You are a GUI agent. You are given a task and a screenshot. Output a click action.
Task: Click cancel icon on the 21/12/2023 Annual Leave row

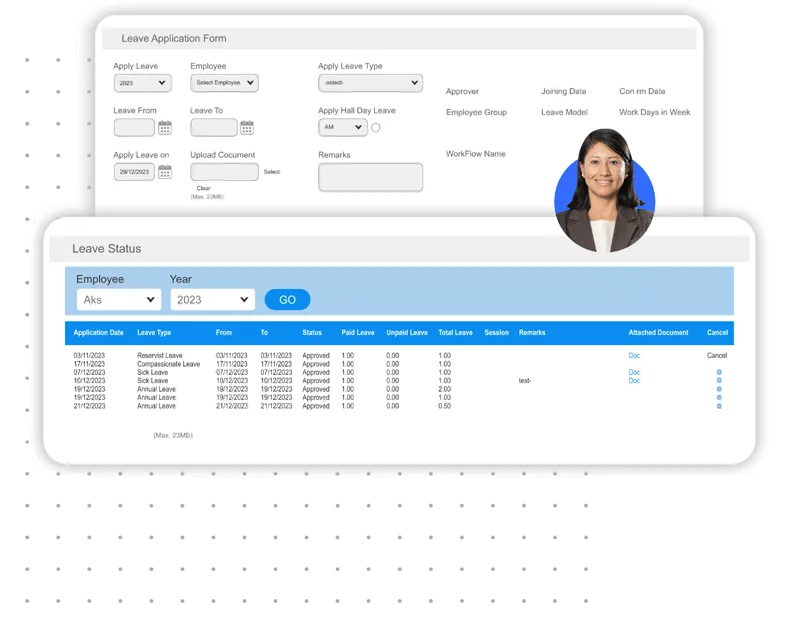720,406
